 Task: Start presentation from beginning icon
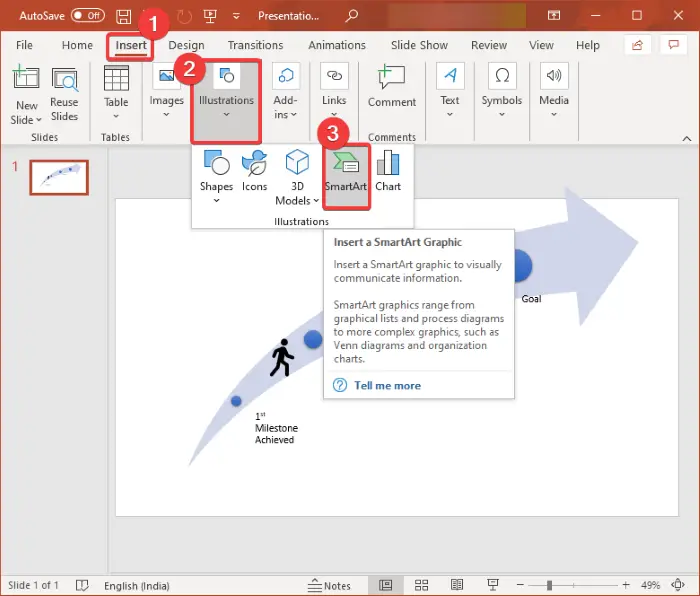point(210,16)
